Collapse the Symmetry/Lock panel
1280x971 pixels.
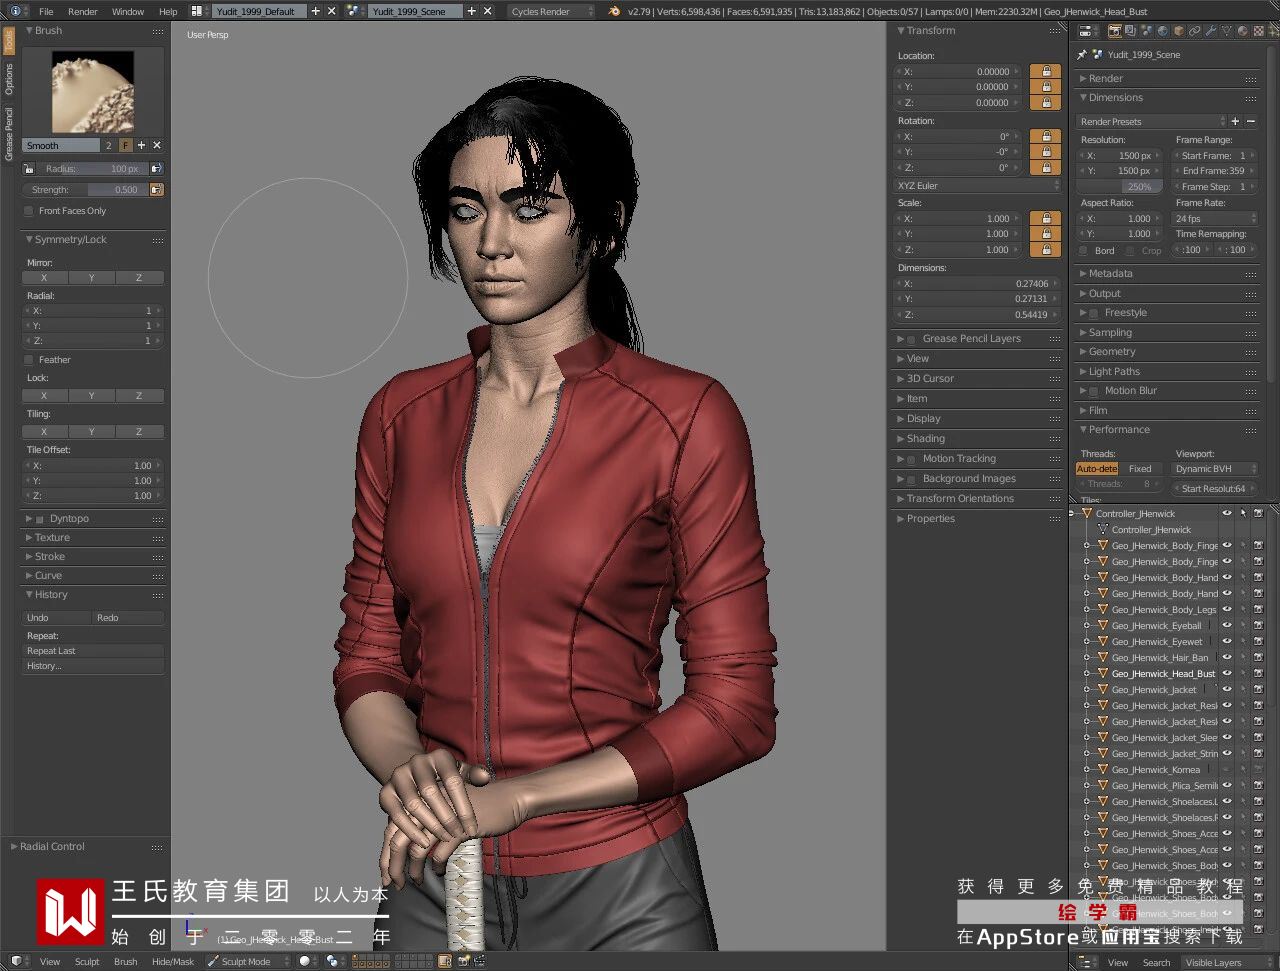pos(70,240)
